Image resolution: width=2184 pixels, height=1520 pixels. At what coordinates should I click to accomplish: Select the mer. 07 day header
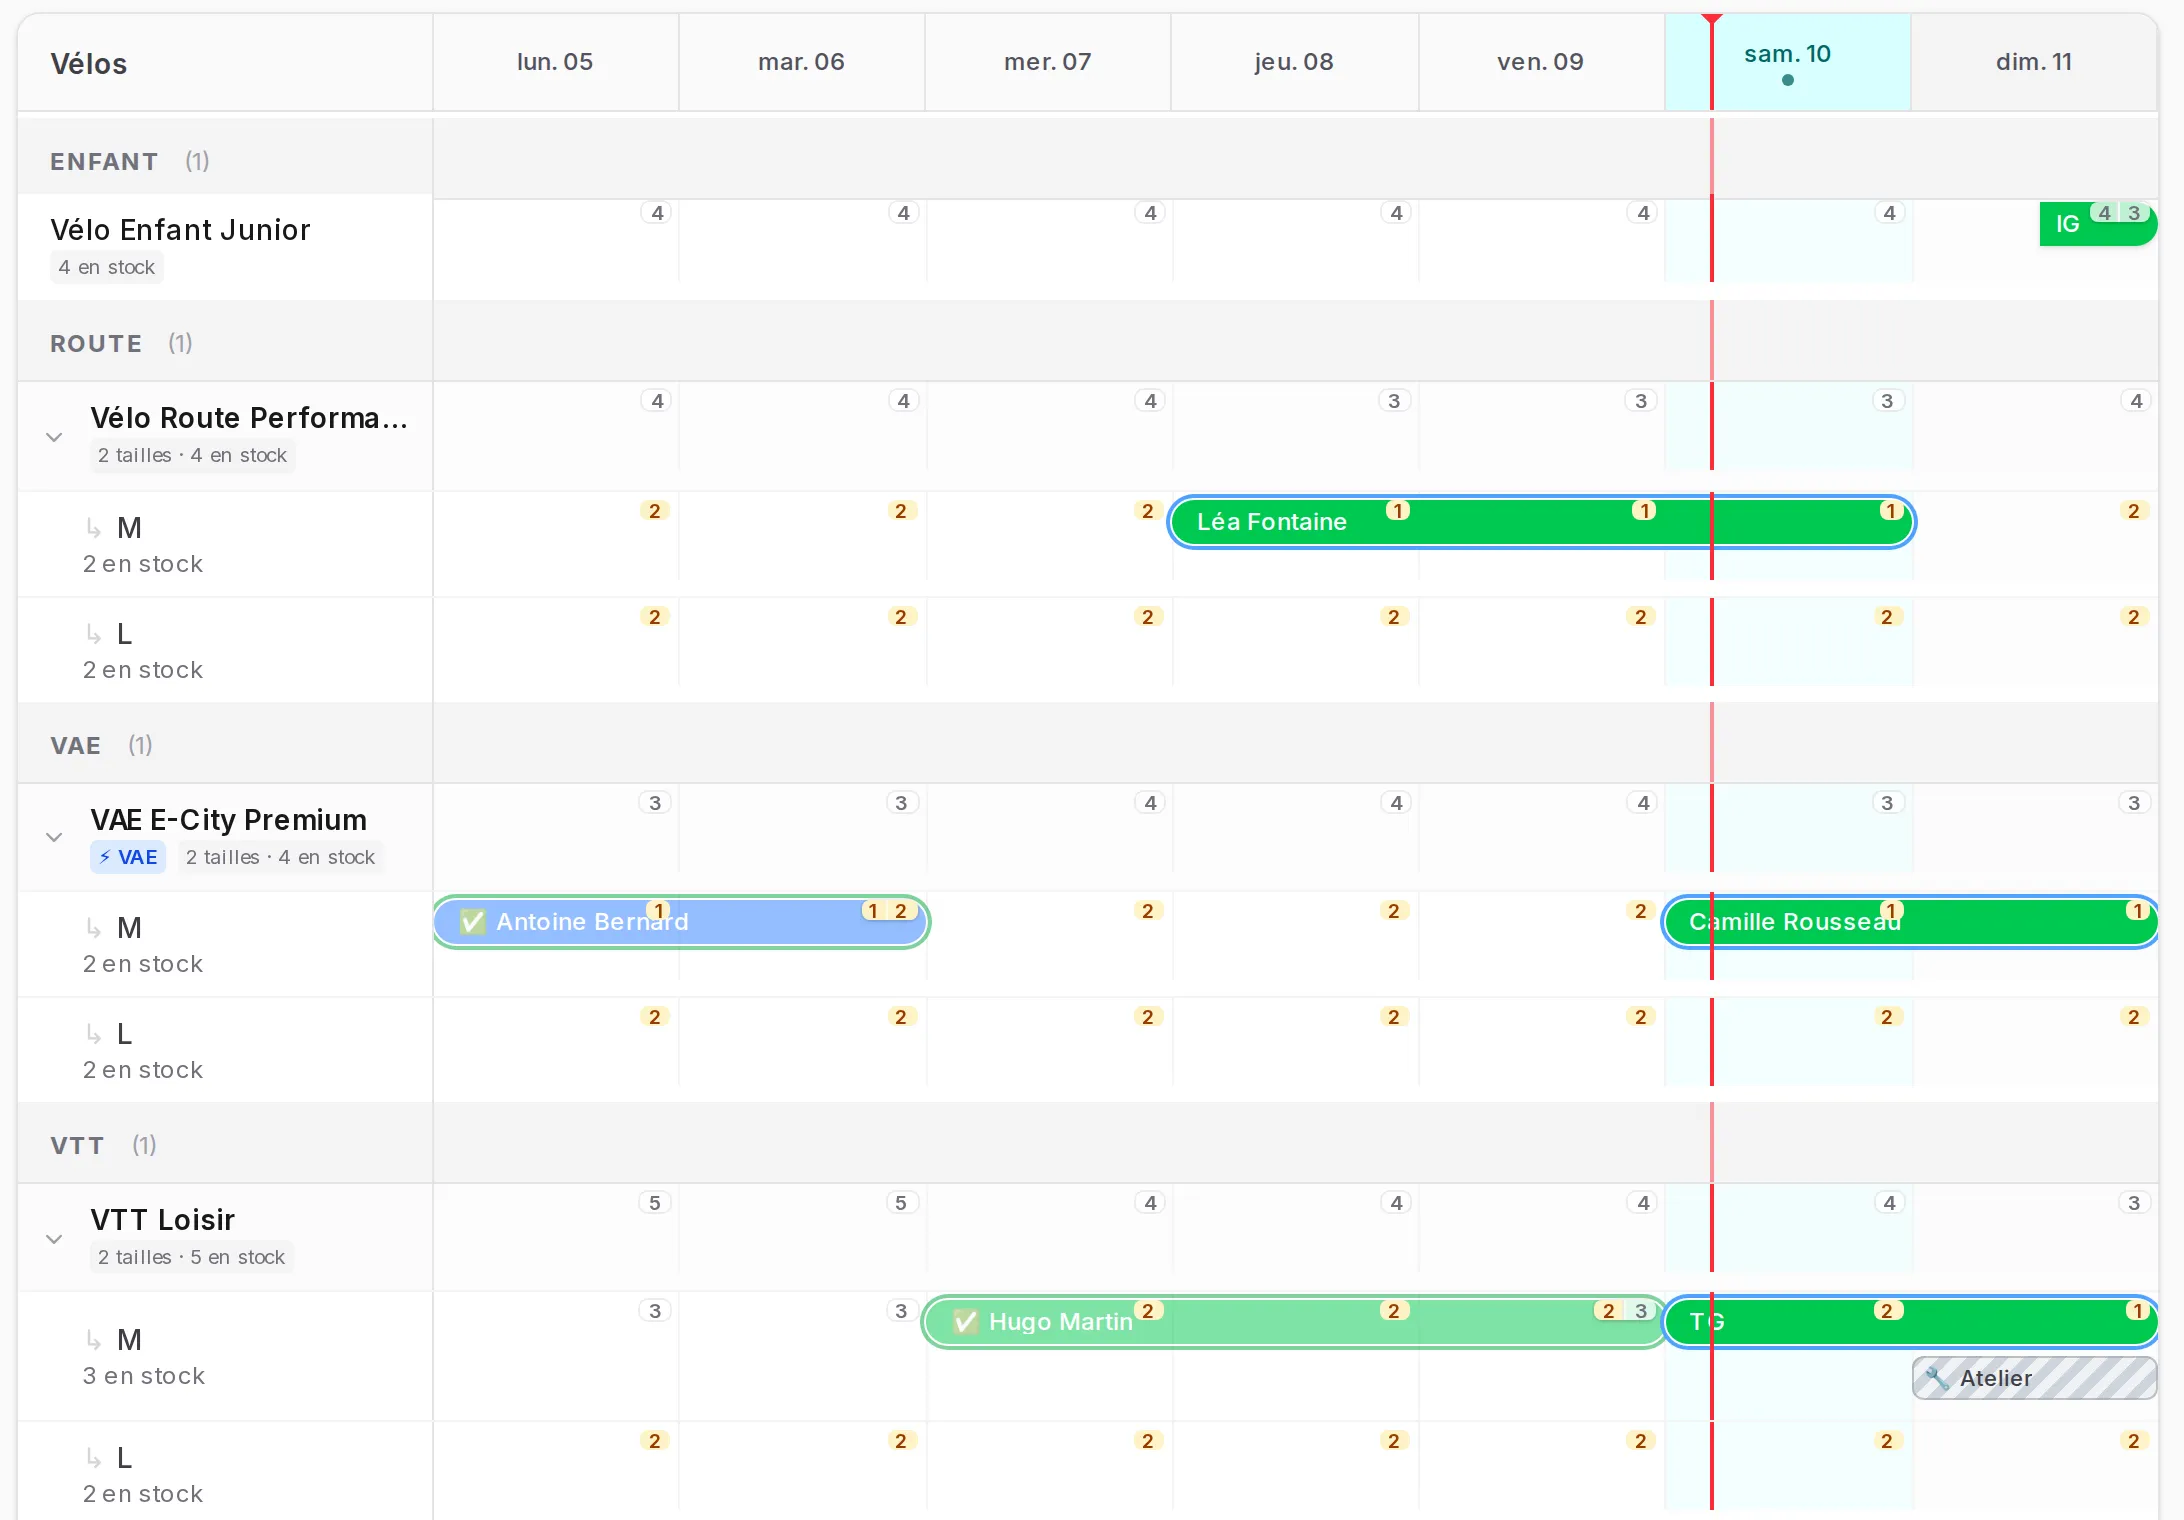[1047, 62]
